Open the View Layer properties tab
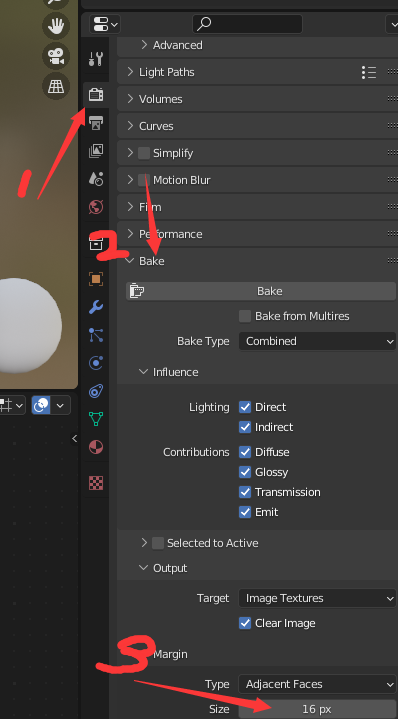 click(x=96, y=151)
